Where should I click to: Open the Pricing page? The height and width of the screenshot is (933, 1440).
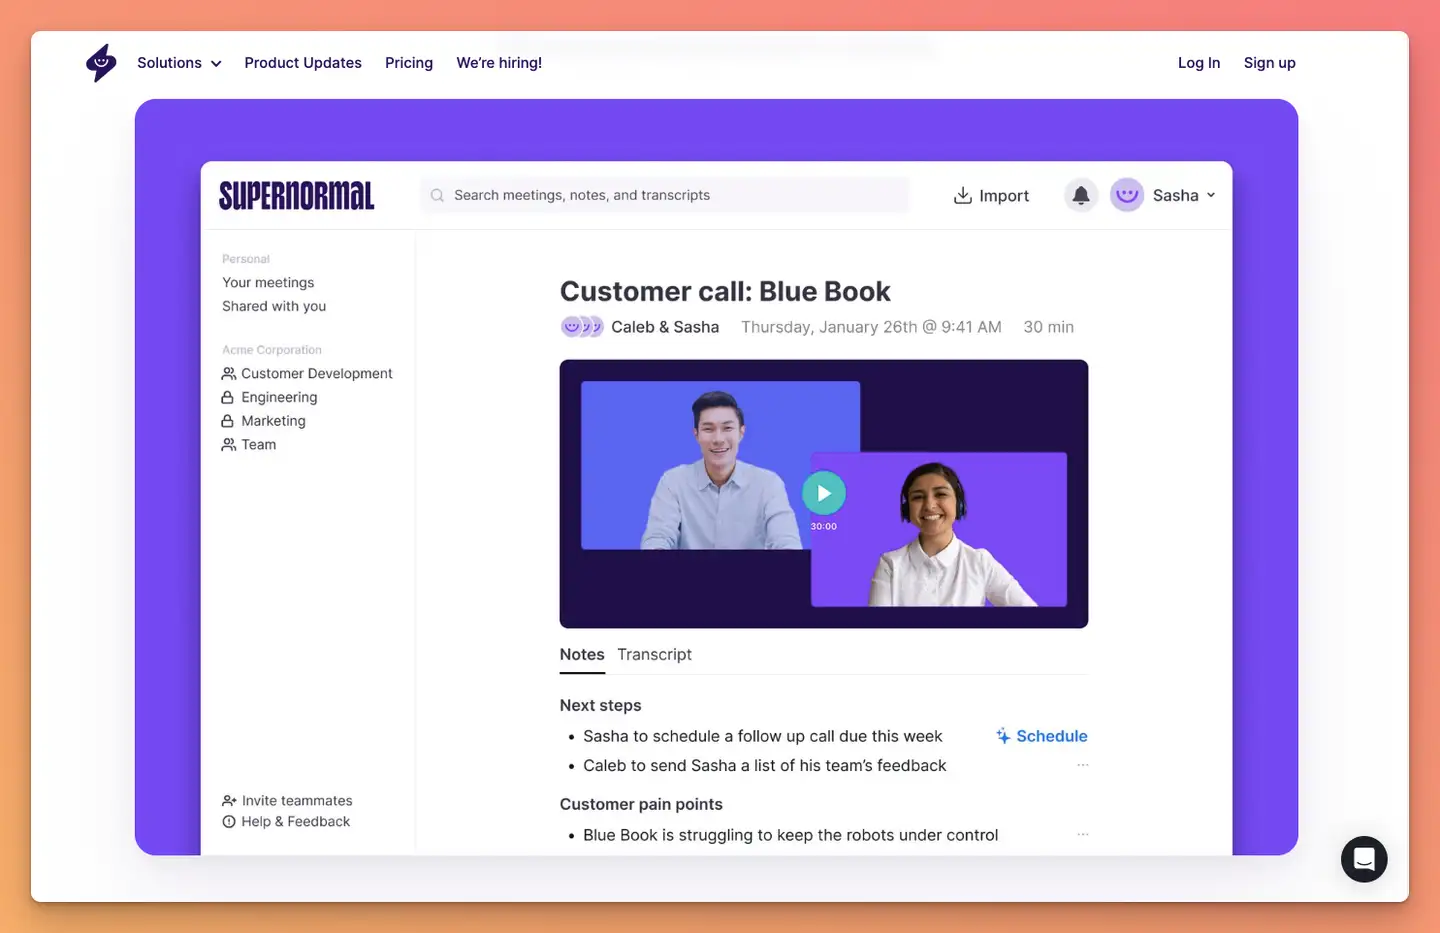409,63
